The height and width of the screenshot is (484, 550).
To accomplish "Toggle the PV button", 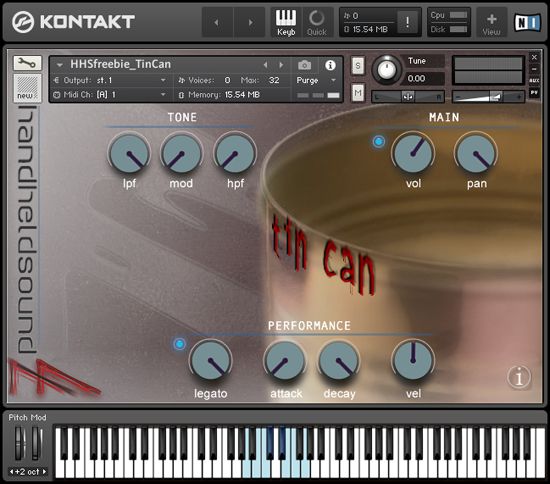I will pyautogui.click(x=534, y=93).
